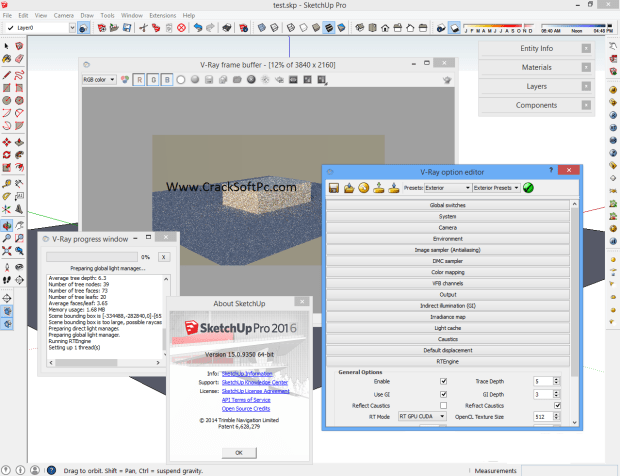The width and height of the screenshot is (620, 476).
Task: Open the Exterior presets category dropdown
Action: click(448, 188)
